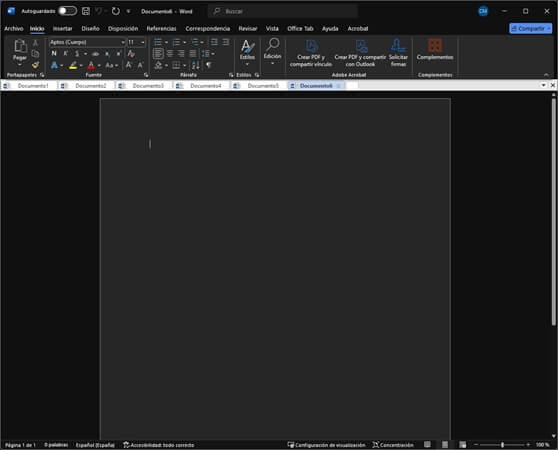Enable Concentración focus mode

coord(393,445)
